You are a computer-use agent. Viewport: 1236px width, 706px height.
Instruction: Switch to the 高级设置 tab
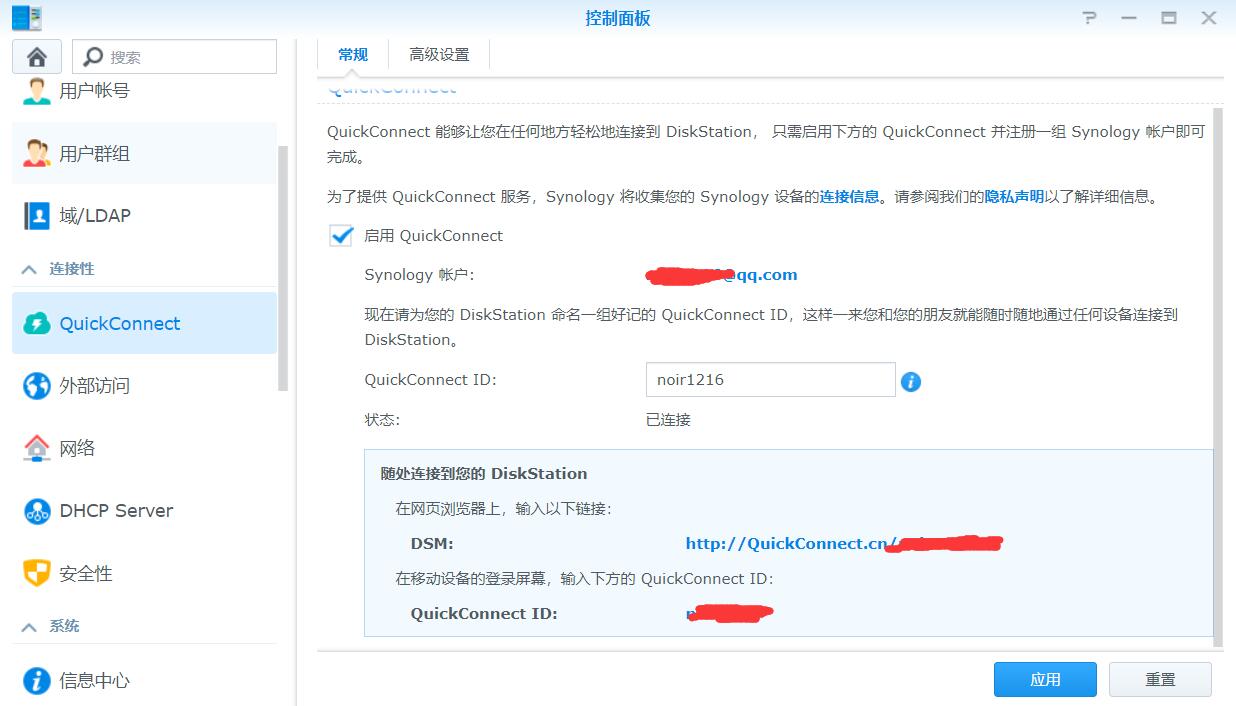(x=439, y=55)
